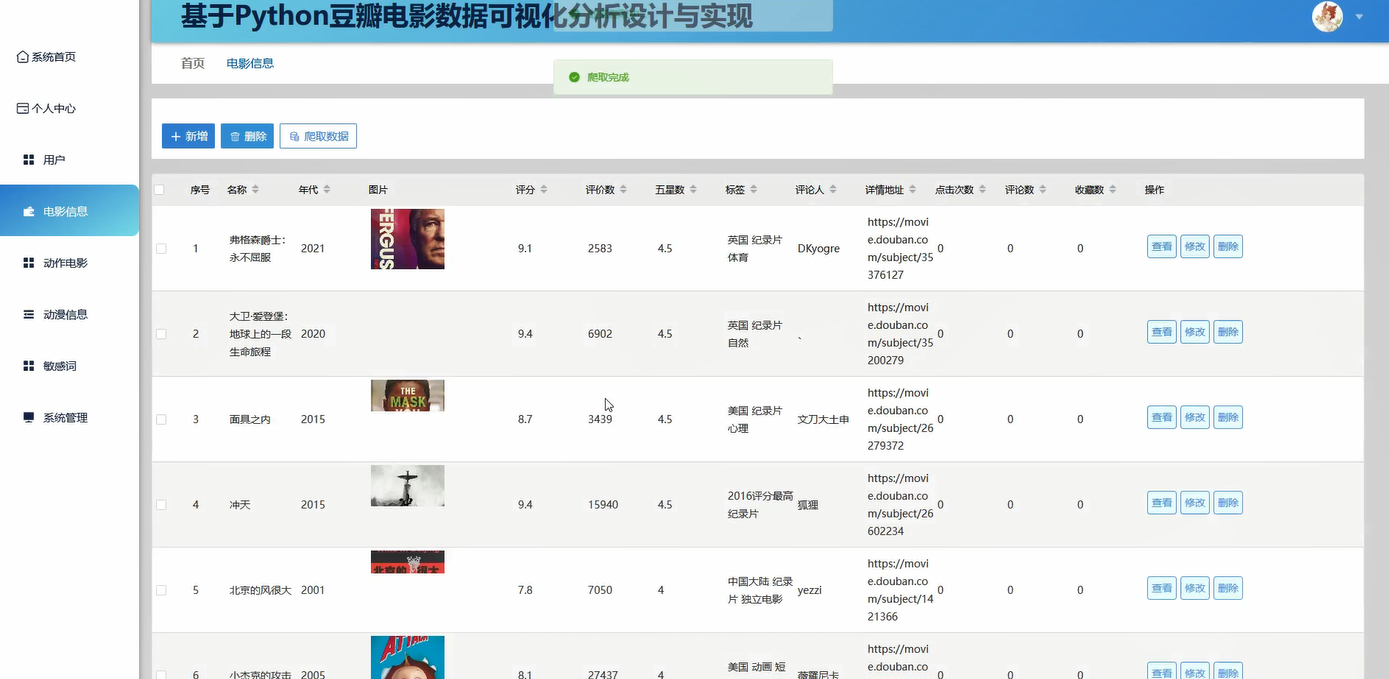The height and width of the screenshot is (679, 1389).
Task: Open 系统首页 home icon in sidebar
Action: point(22,57)
